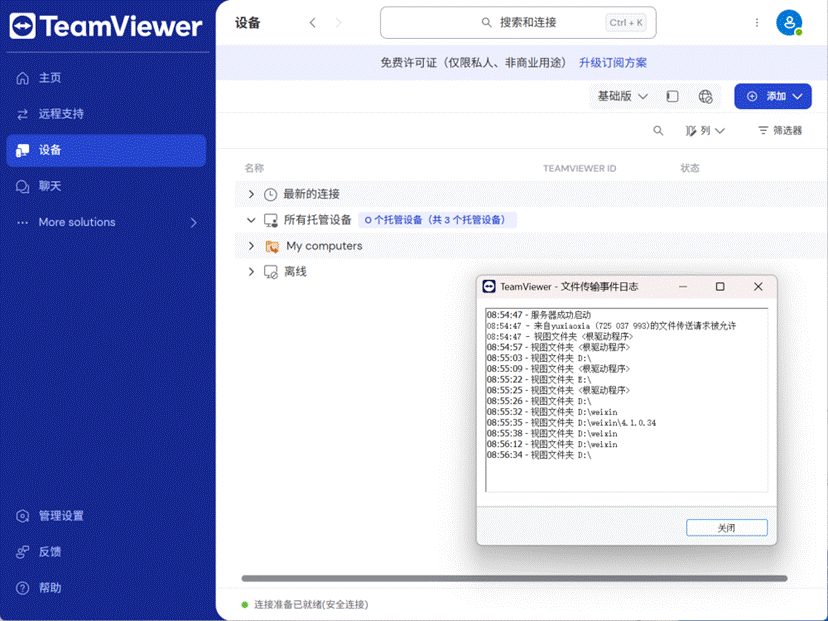
Task: Select log line 服务器成功启动
Action: point(539,315)
